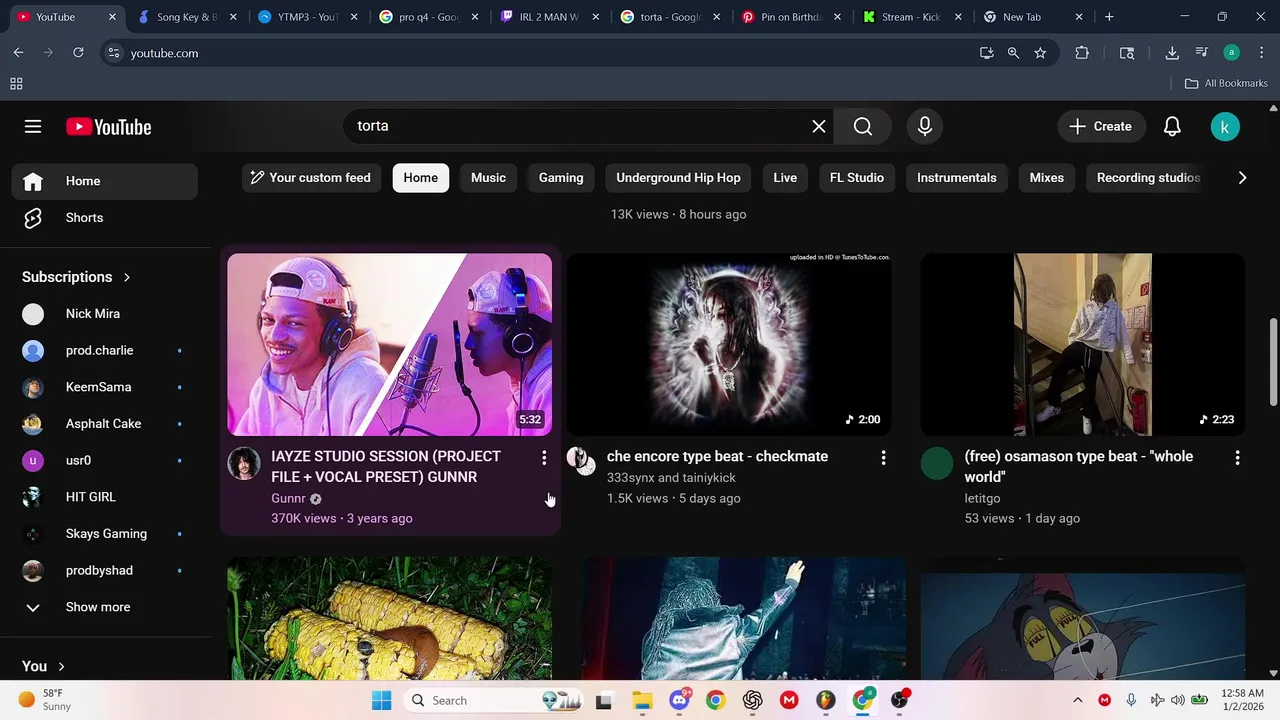Show hidden system tray icons
This screenshot has height=720, width=1280.
coord(1077,700)
